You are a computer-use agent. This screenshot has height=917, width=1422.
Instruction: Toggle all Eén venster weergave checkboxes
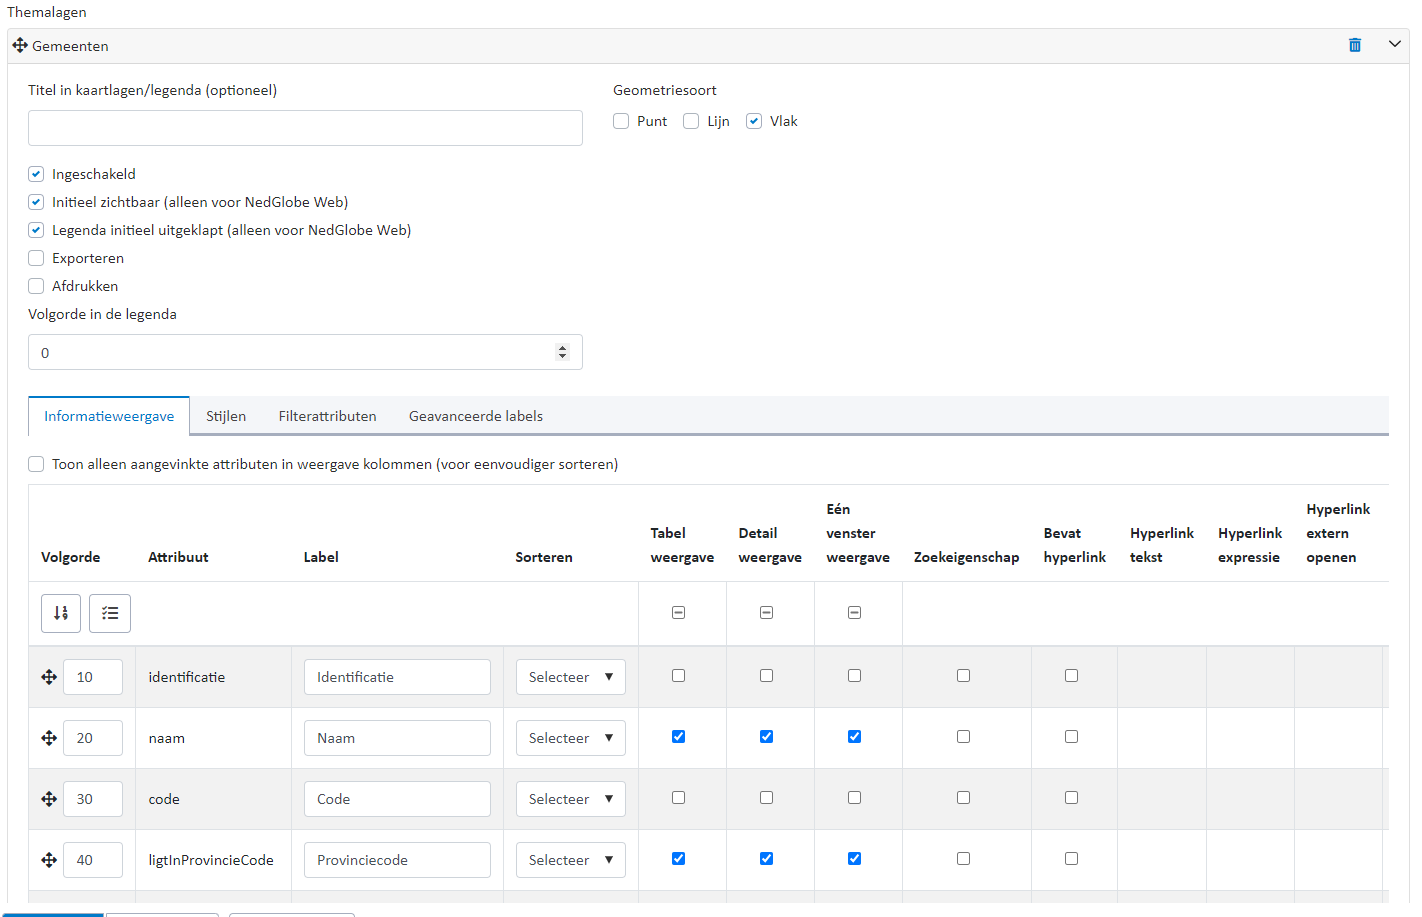coord(855,612)
